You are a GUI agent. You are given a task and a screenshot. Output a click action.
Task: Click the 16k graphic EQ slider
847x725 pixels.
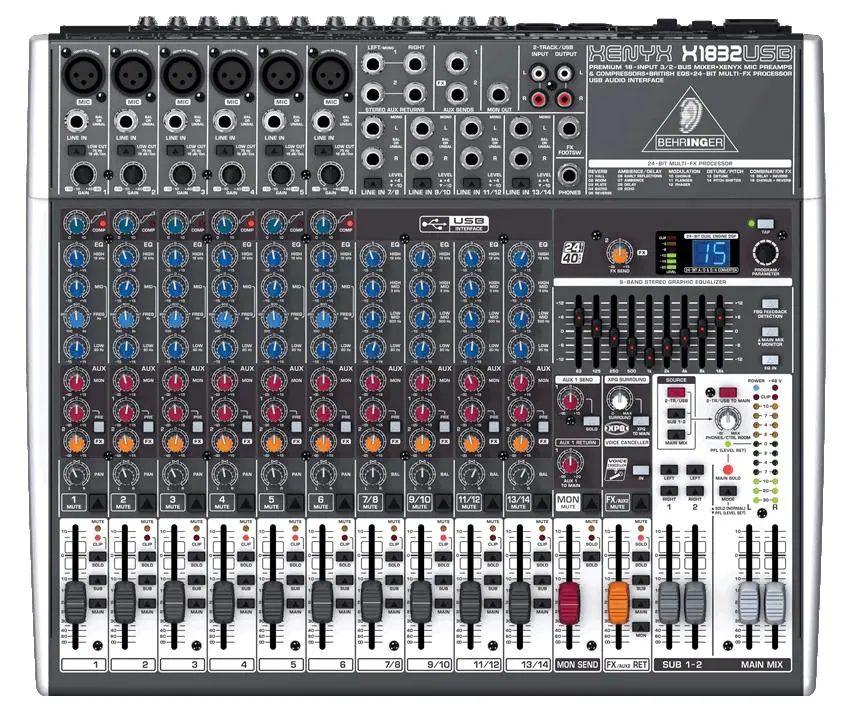tap(720, 316)
